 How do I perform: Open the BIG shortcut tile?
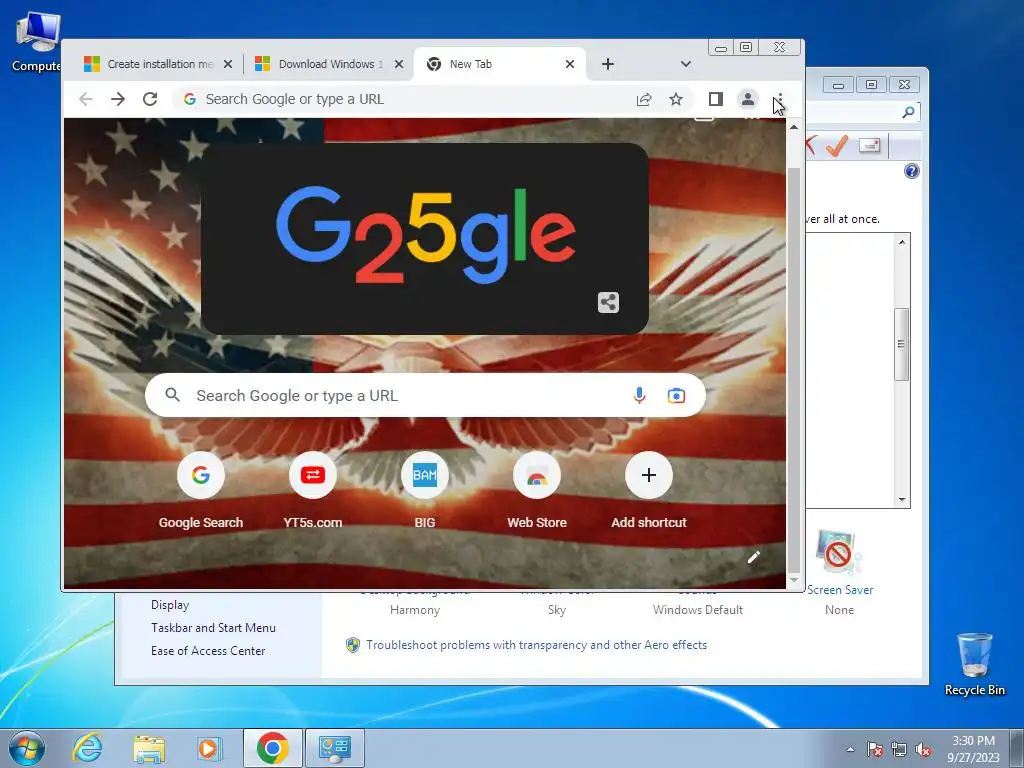[x=424, y=490]
